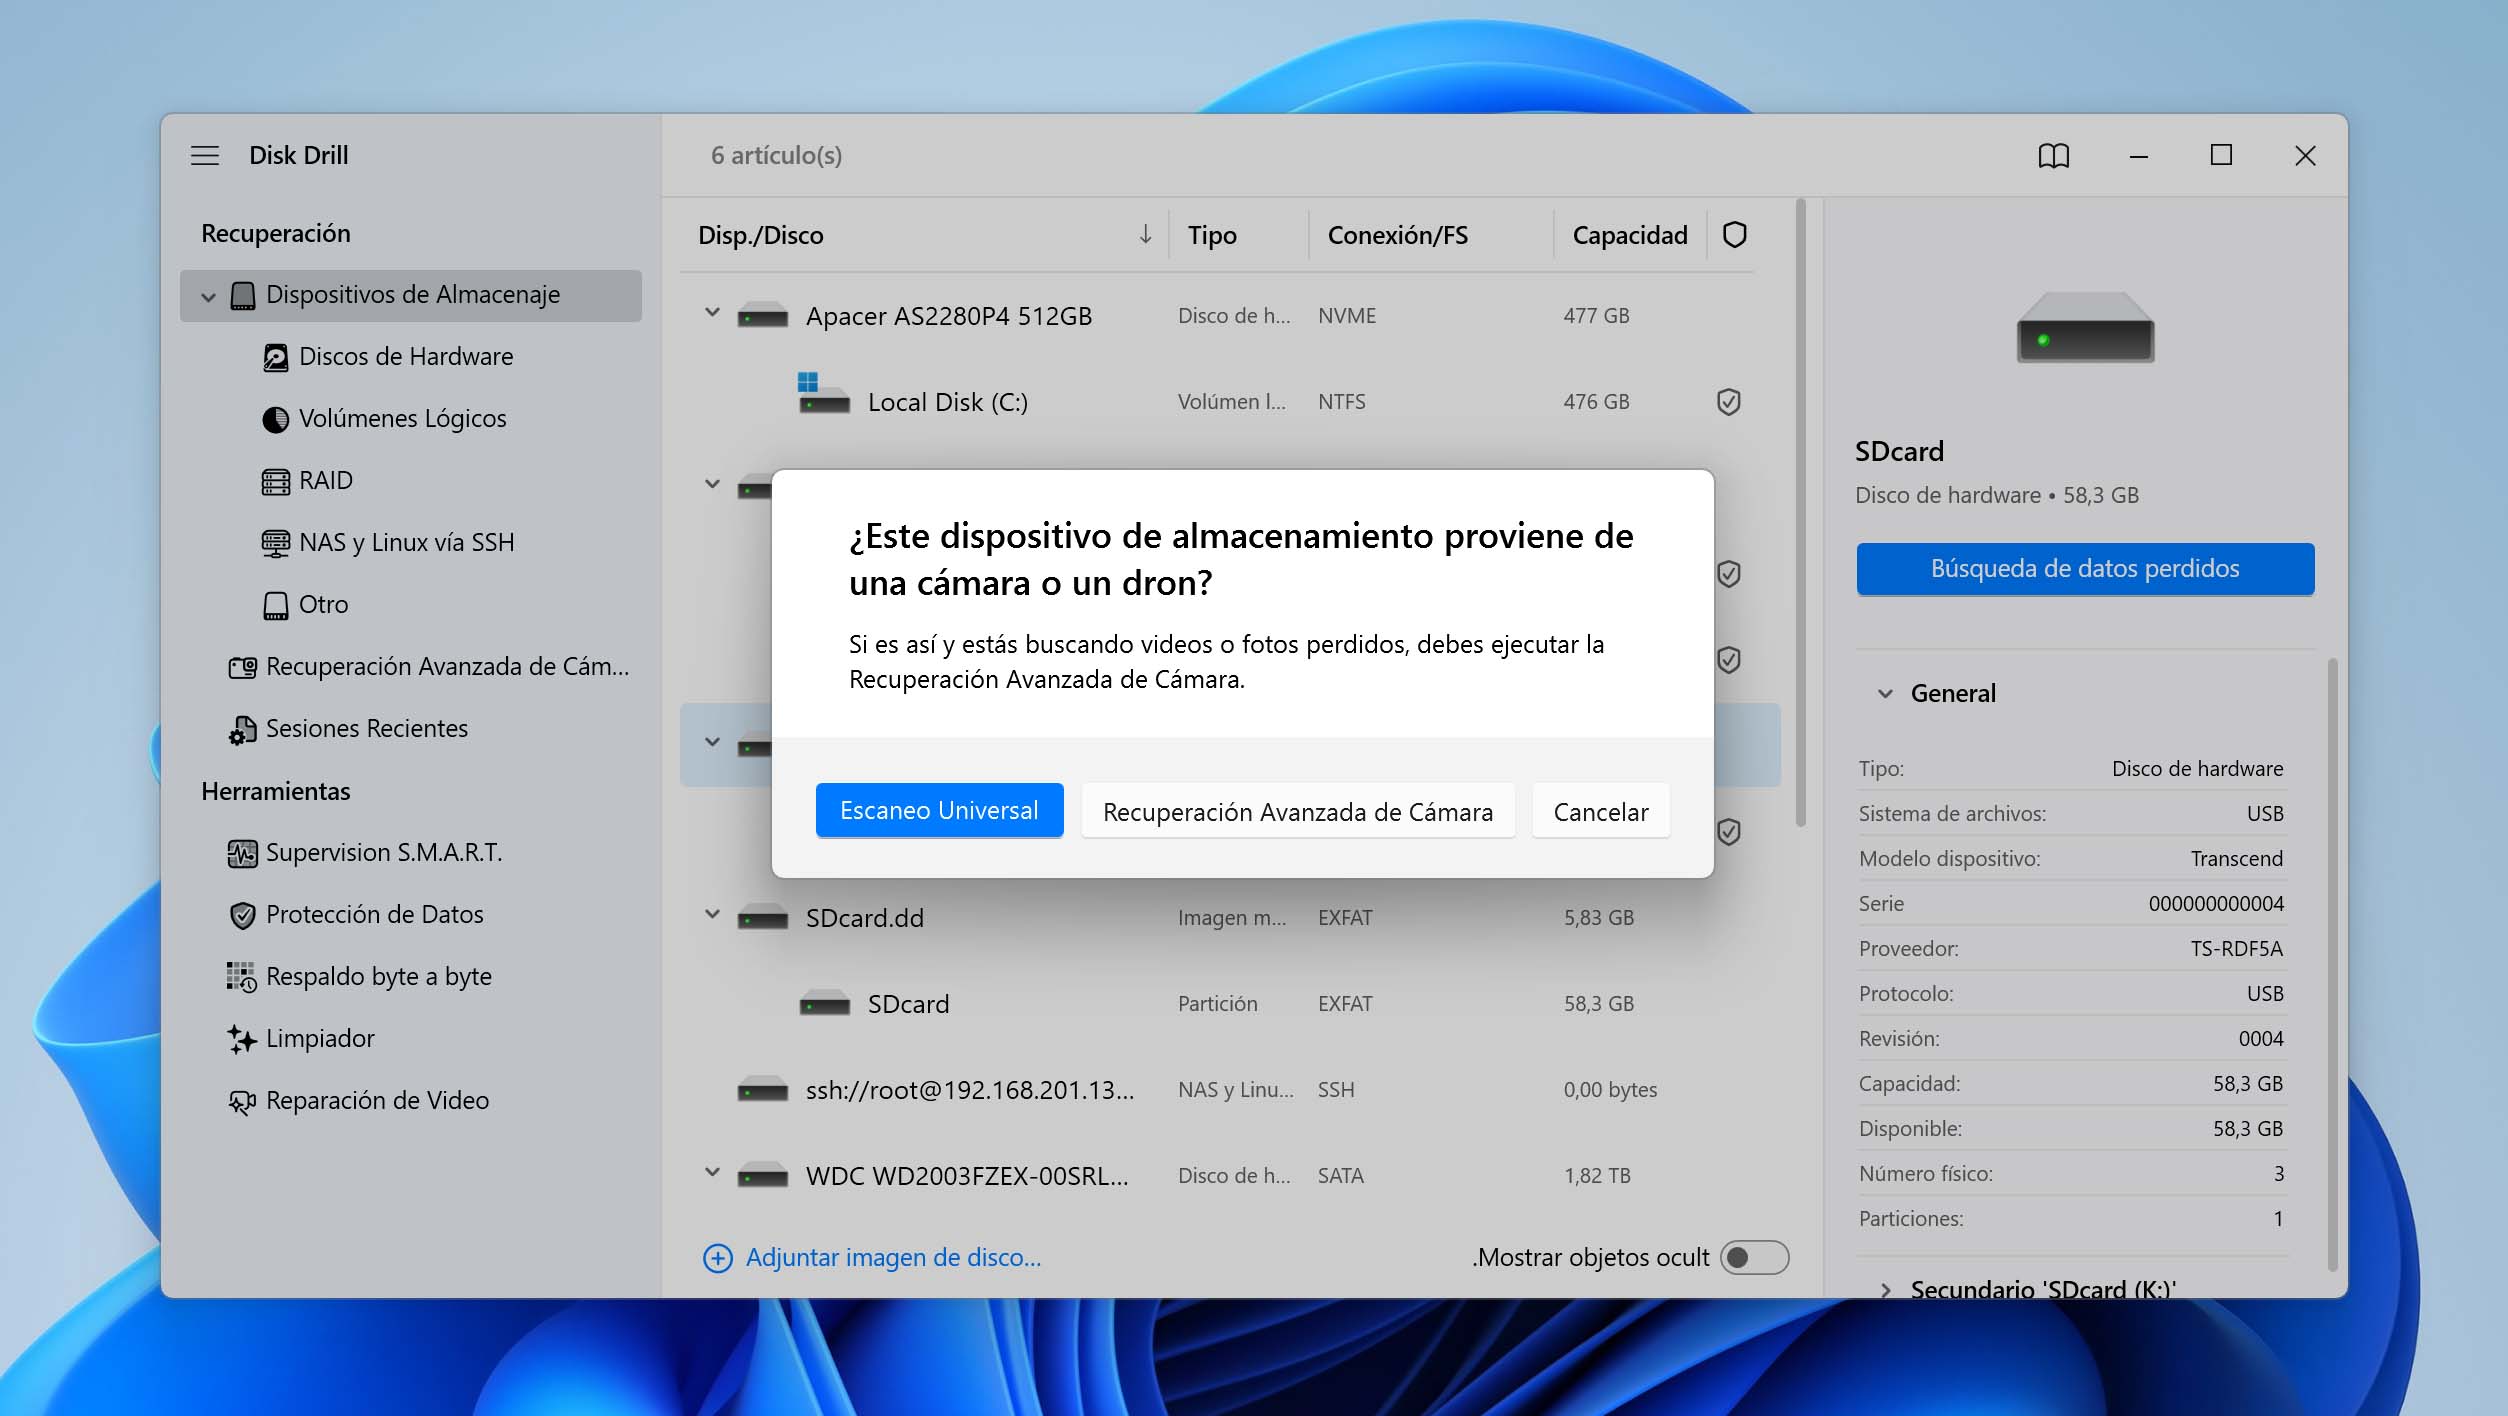Click the NVME connection cell
Screen dimensions: 2508x1416
pos(1346,316)
